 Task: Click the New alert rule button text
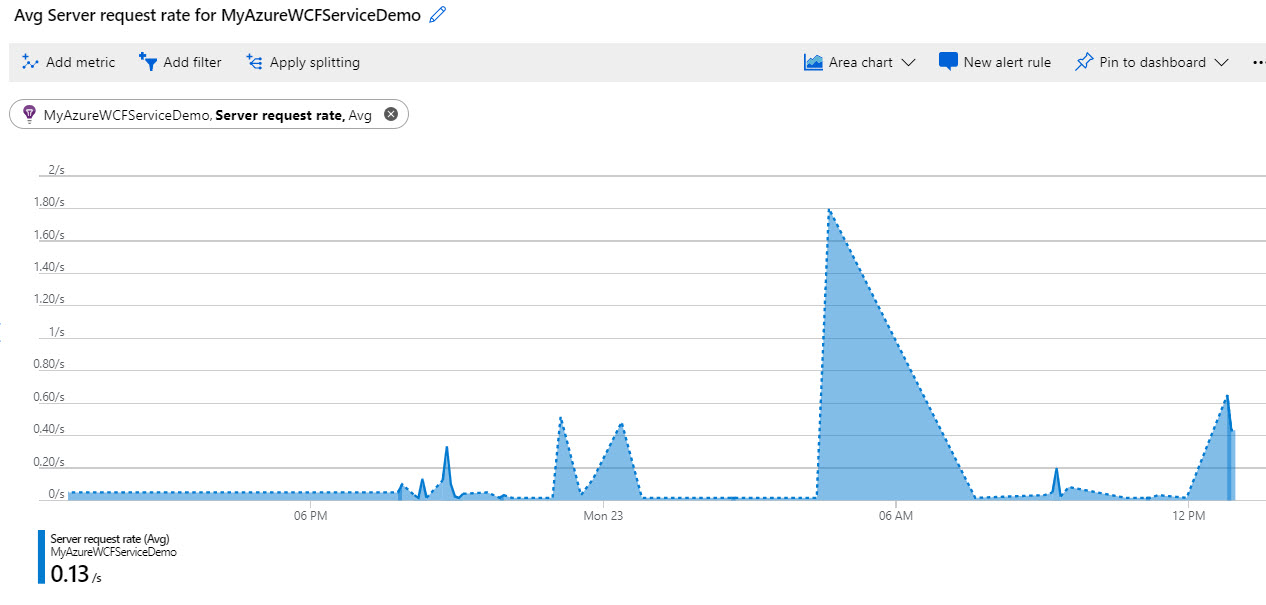(x=1007, y=62)
